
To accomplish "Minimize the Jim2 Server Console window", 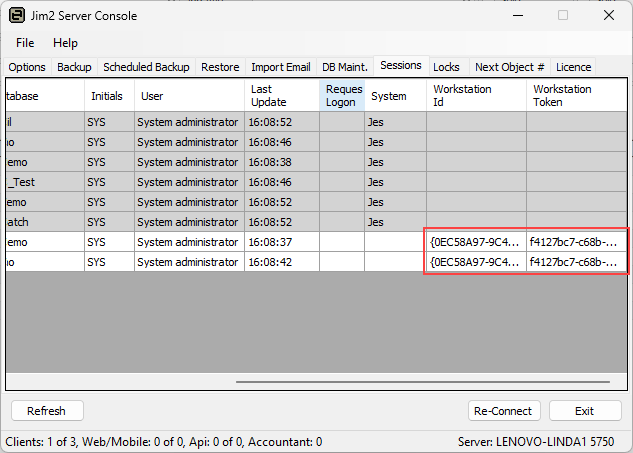I will [x=518, y=15].
